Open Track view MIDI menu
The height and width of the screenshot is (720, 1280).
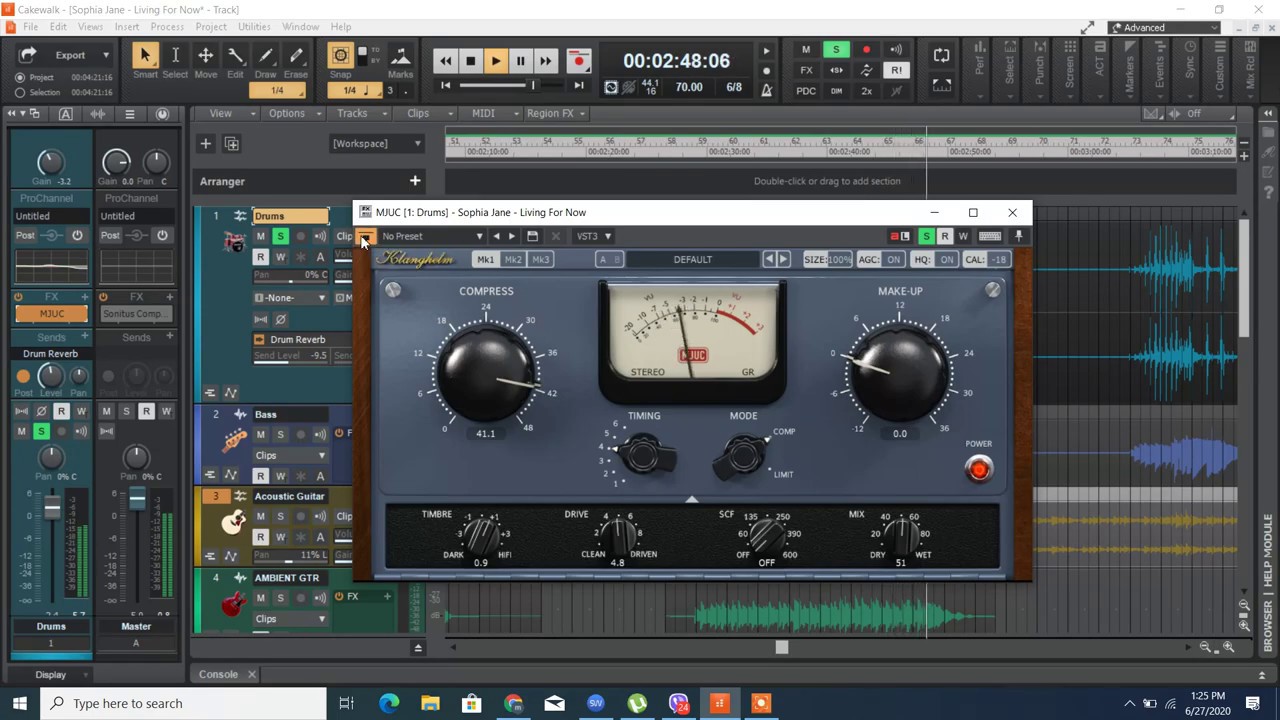coord(490,113)
